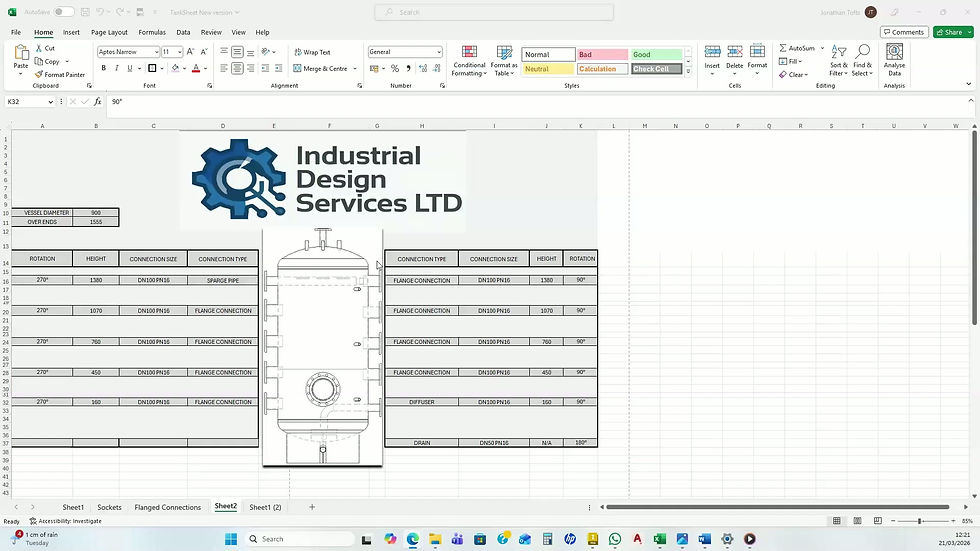Click the search box in title bar
The height and width of the screenshot is (551, 980).
(x=494, y=12)
